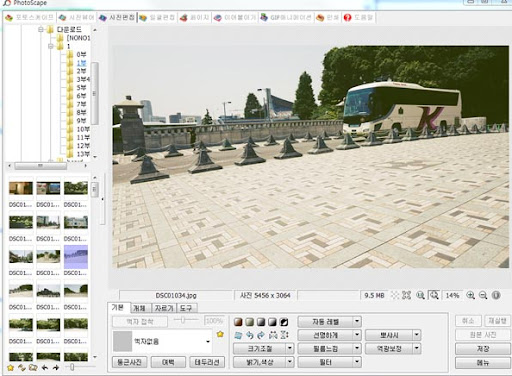Click the 여백 margin button
512x376 pixels.
[168, 362]
